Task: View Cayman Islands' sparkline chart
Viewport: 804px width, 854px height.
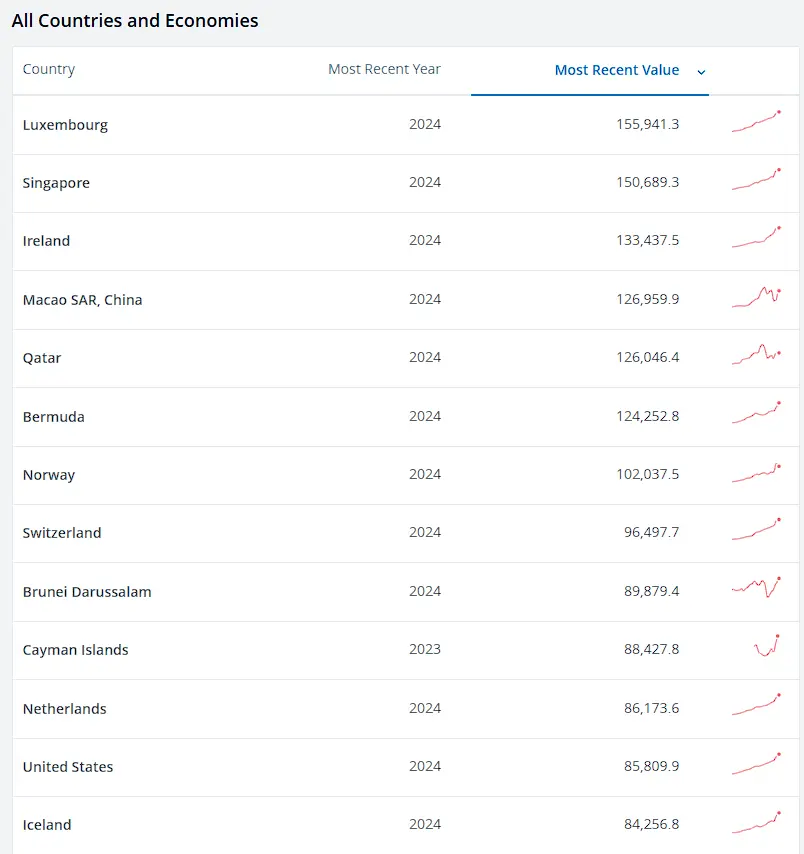Action: tap(767, 645)
